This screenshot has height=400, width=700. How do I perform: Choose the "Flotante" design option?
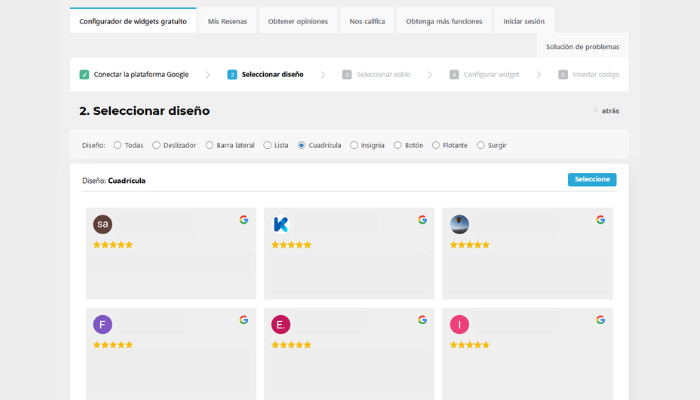click(436, 145)
